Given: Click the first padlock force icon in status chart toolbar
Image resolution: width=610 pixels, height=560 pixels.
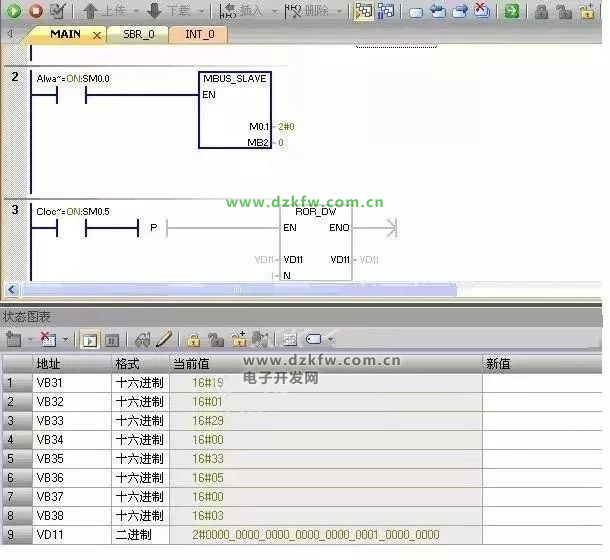Looking at the screenshot, I should click(193, 340).
